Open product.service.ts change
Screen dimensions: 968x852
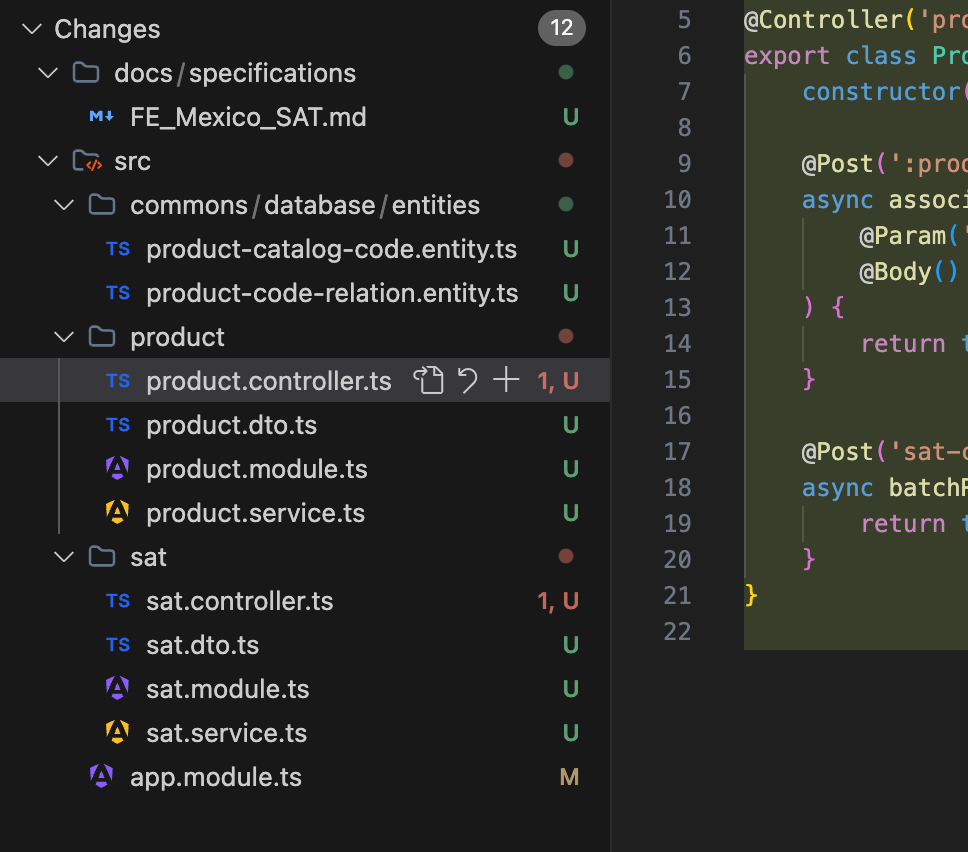[305, 512]
